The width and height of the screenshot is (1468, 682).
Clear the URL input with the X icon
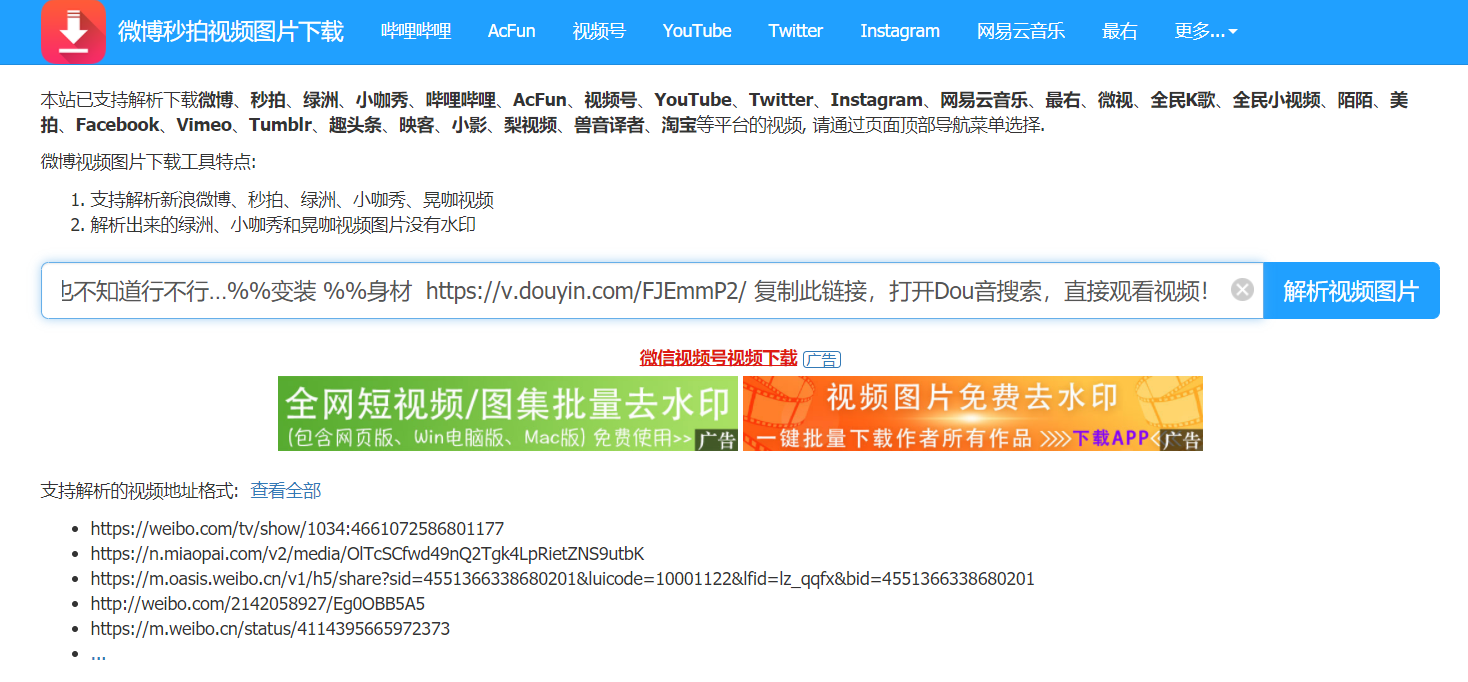click(1242, 290)
